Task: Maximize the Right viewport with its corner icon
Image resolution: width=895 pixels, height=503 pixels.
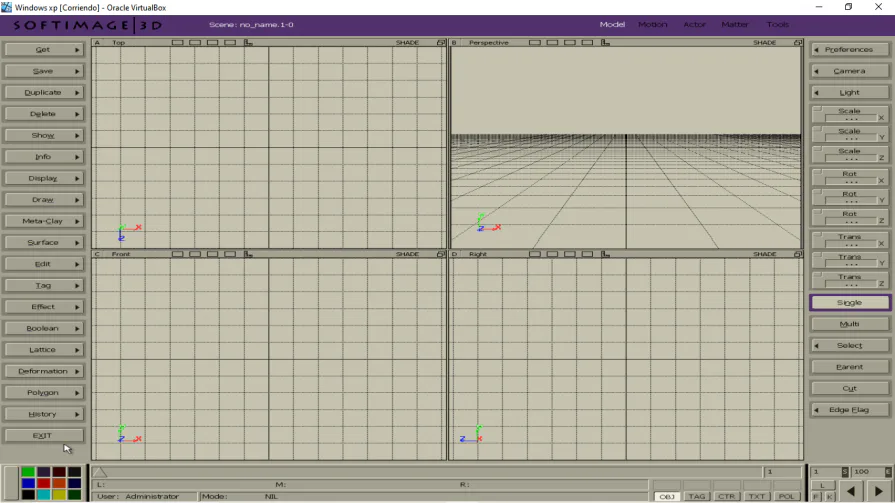Action: (797, 254)
